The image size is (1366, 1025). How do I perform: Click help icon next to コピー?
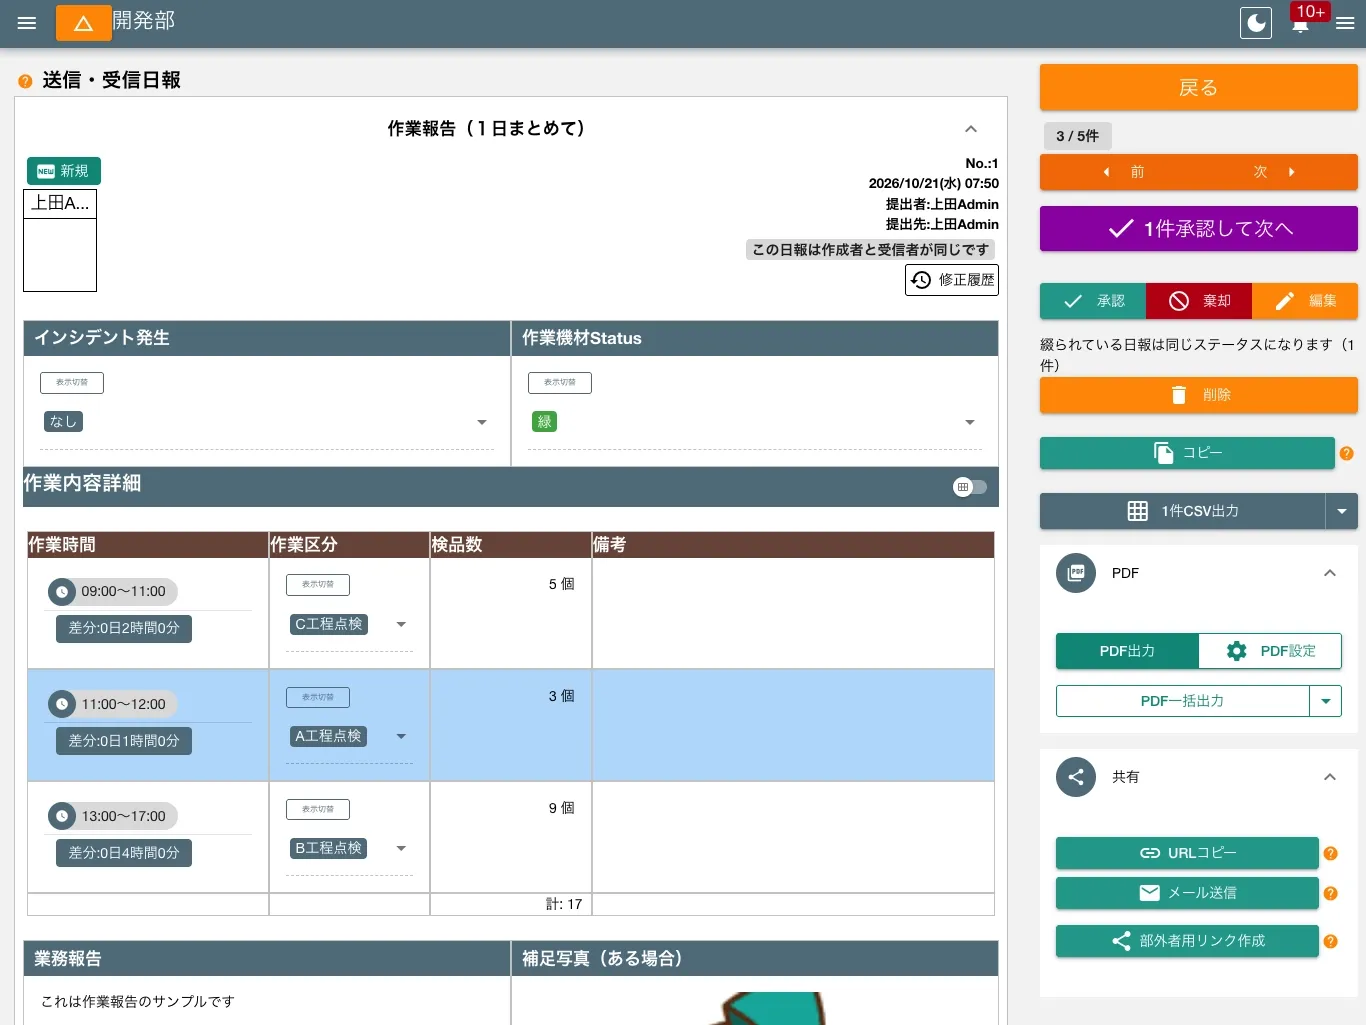1347,453
